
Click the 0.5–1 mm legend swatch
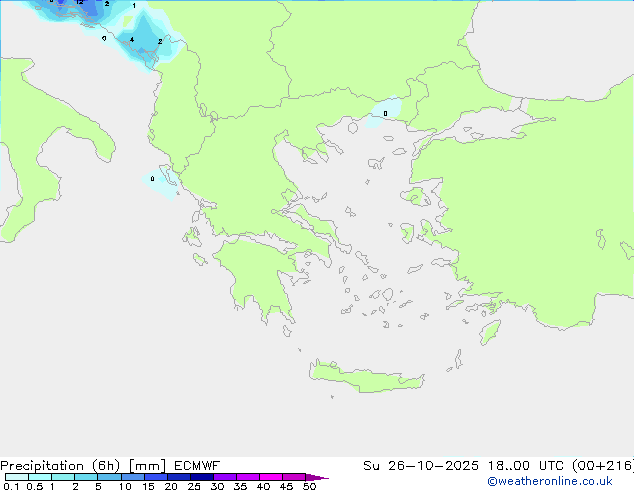click(40, 477)
